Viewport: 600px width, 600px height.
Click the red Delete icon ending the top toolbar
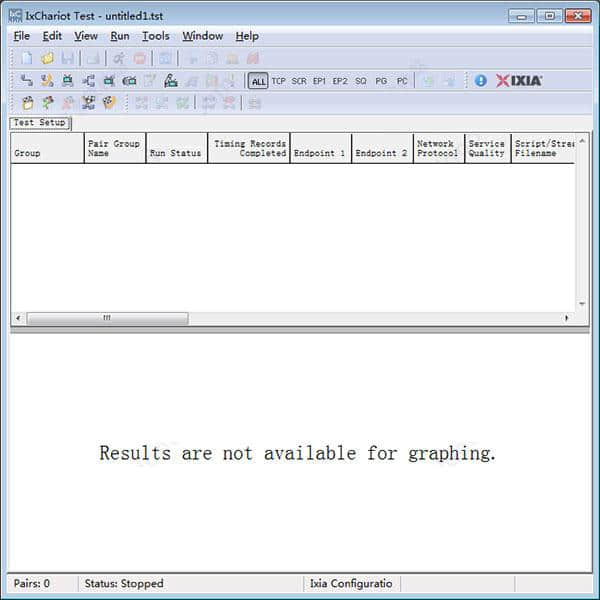point(253,58)
